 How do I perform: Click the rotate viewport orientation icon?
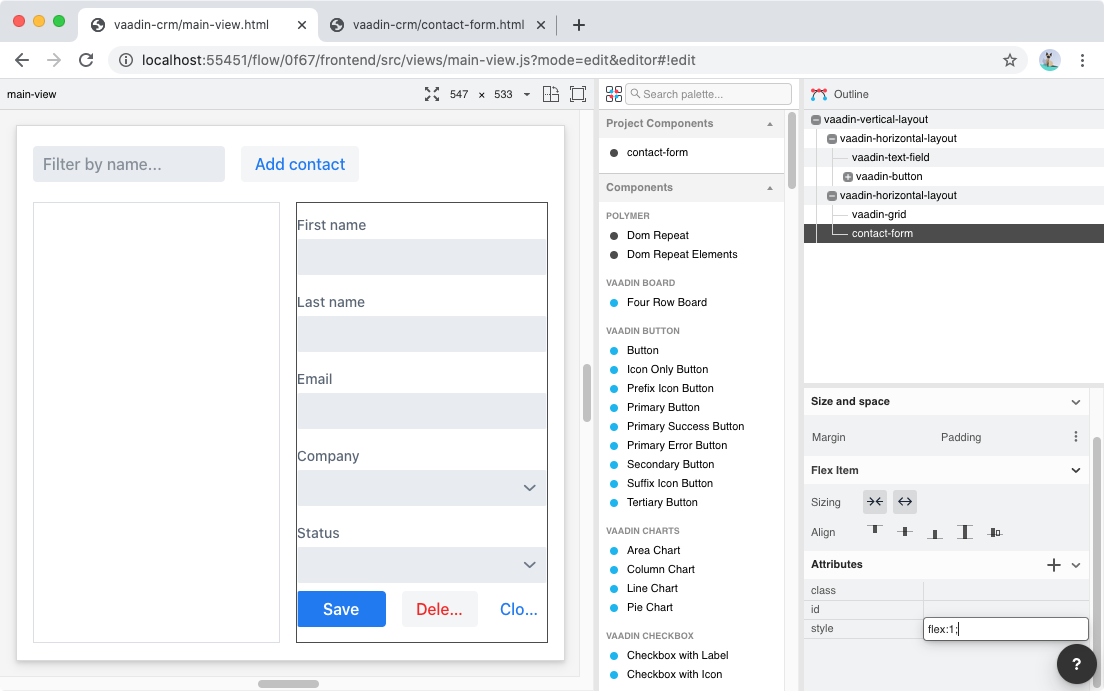[x=550, y=94]
